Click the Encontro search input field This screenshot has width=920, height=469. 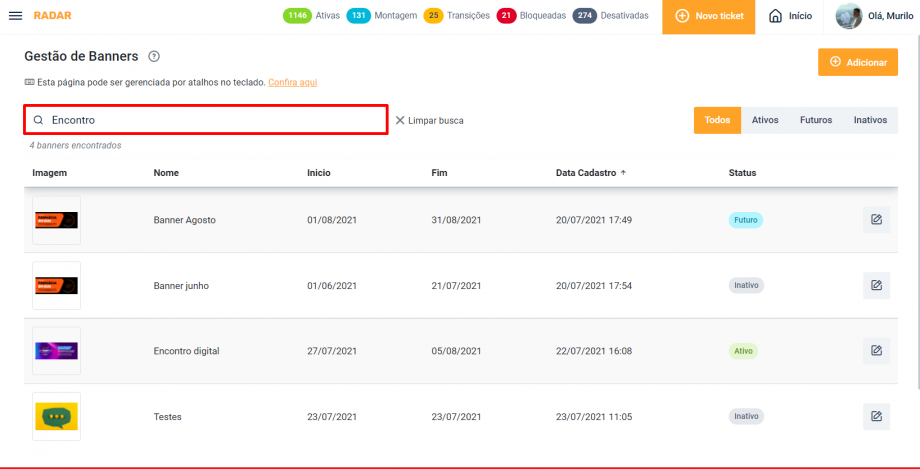tap(215, 120)
